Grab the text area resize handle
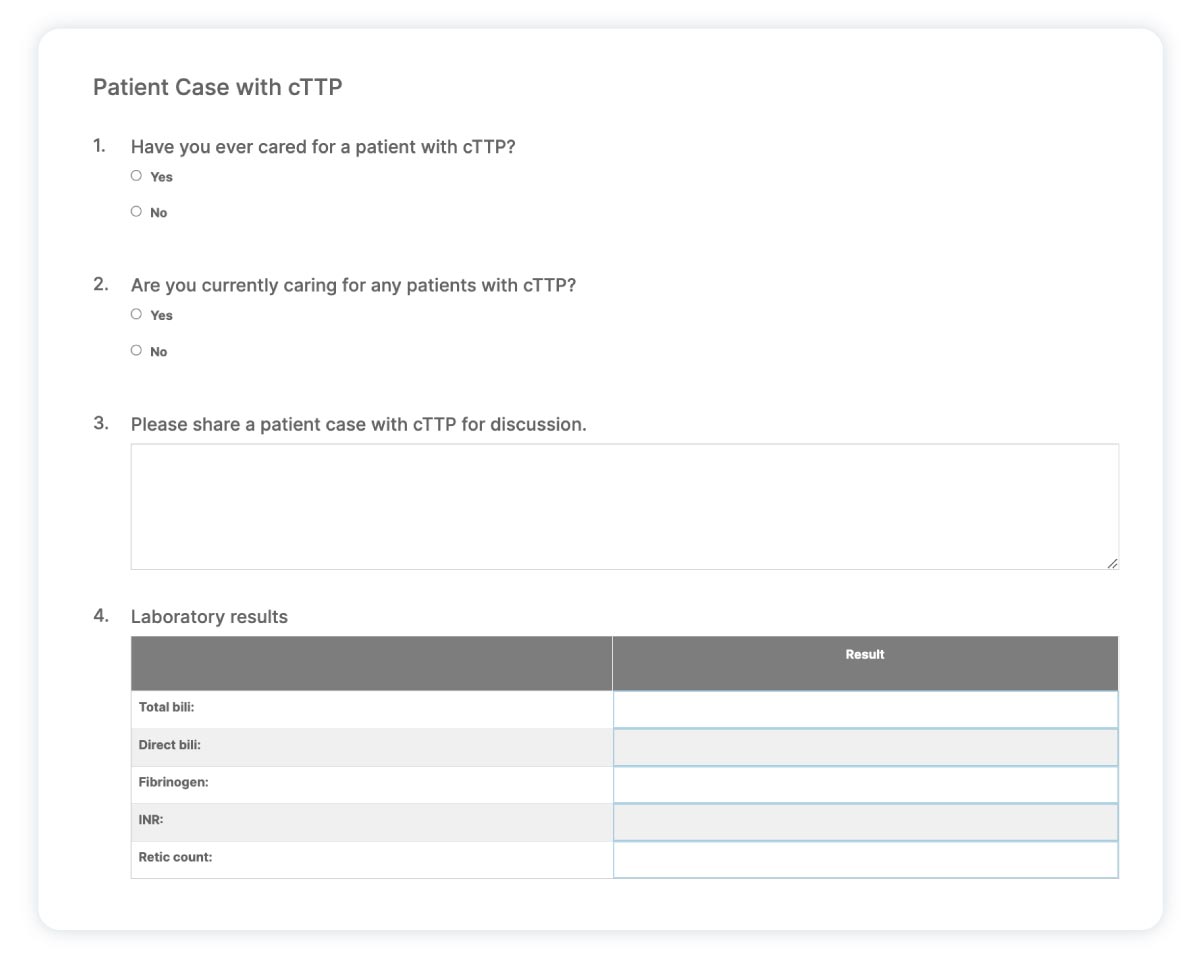The height and width of the screenshot is (971, 1200). [1112, 564]
